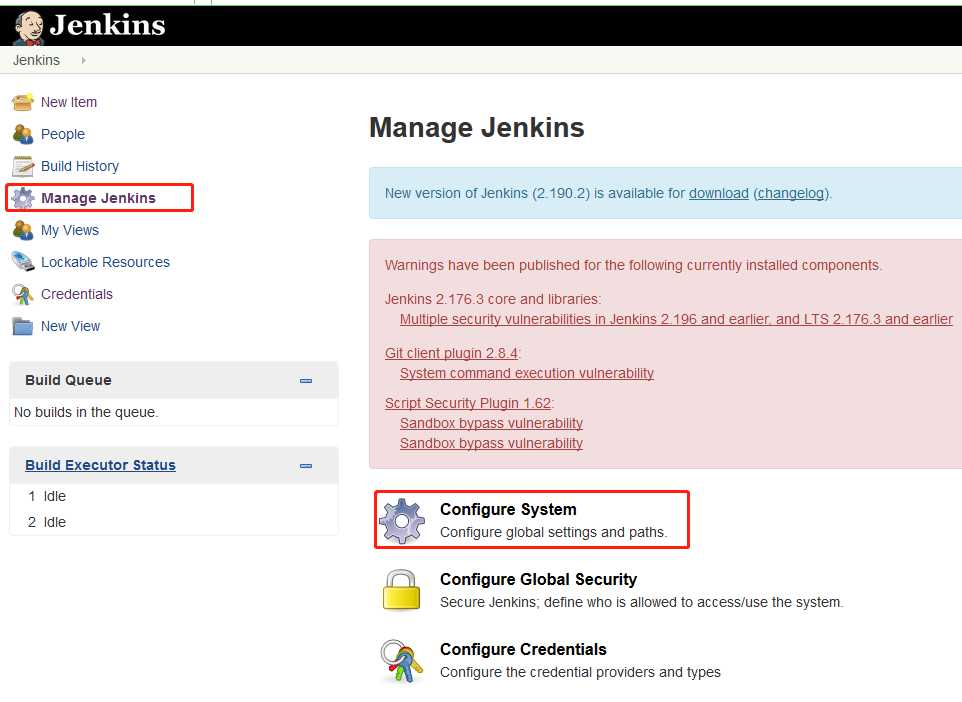Click 'Configure global settings and paths.' description
The height and width of the screenshot is (702, 962).
click(x=553, y=532)
